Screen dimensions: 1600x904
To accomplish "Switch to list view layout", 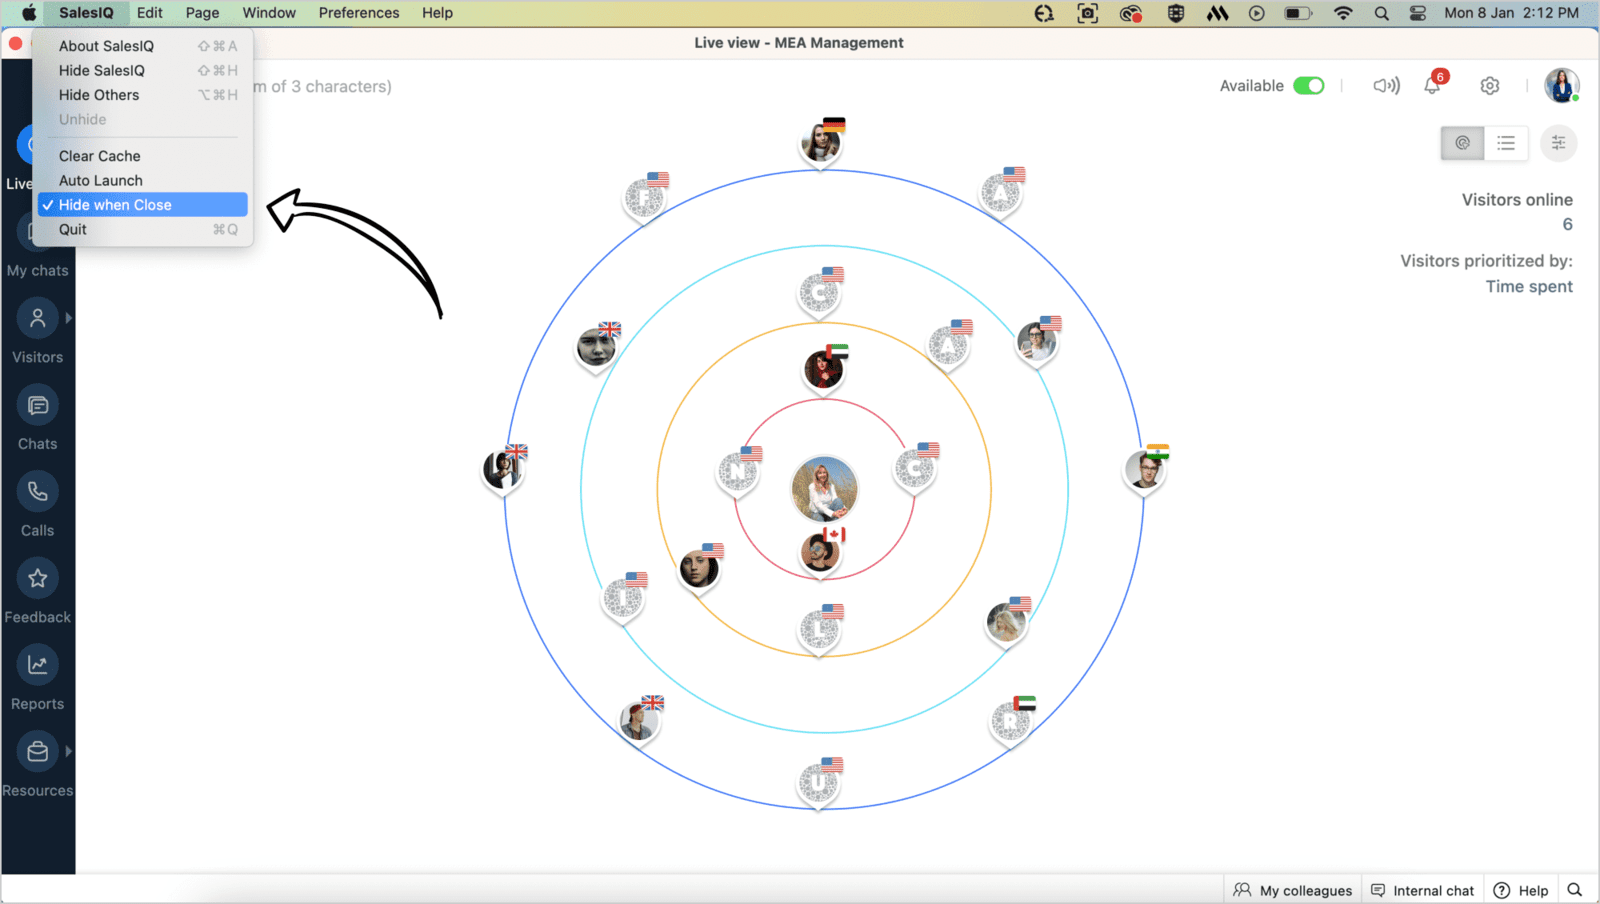I will pos(1506,143).
